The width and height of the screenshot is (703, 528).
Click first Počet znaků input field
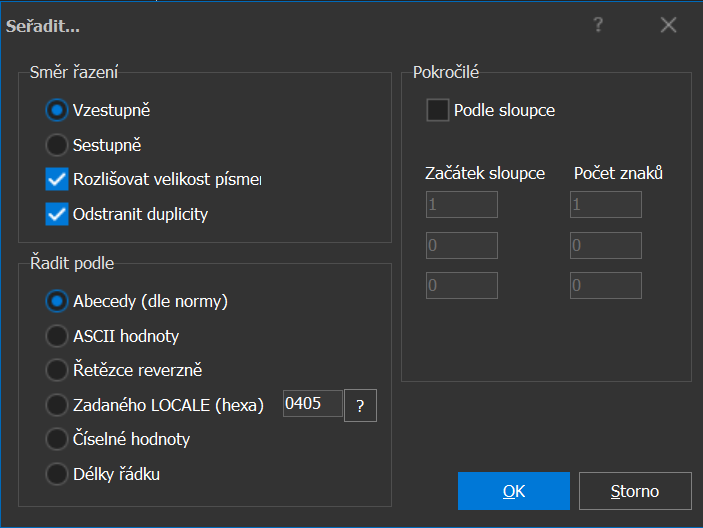606,204
